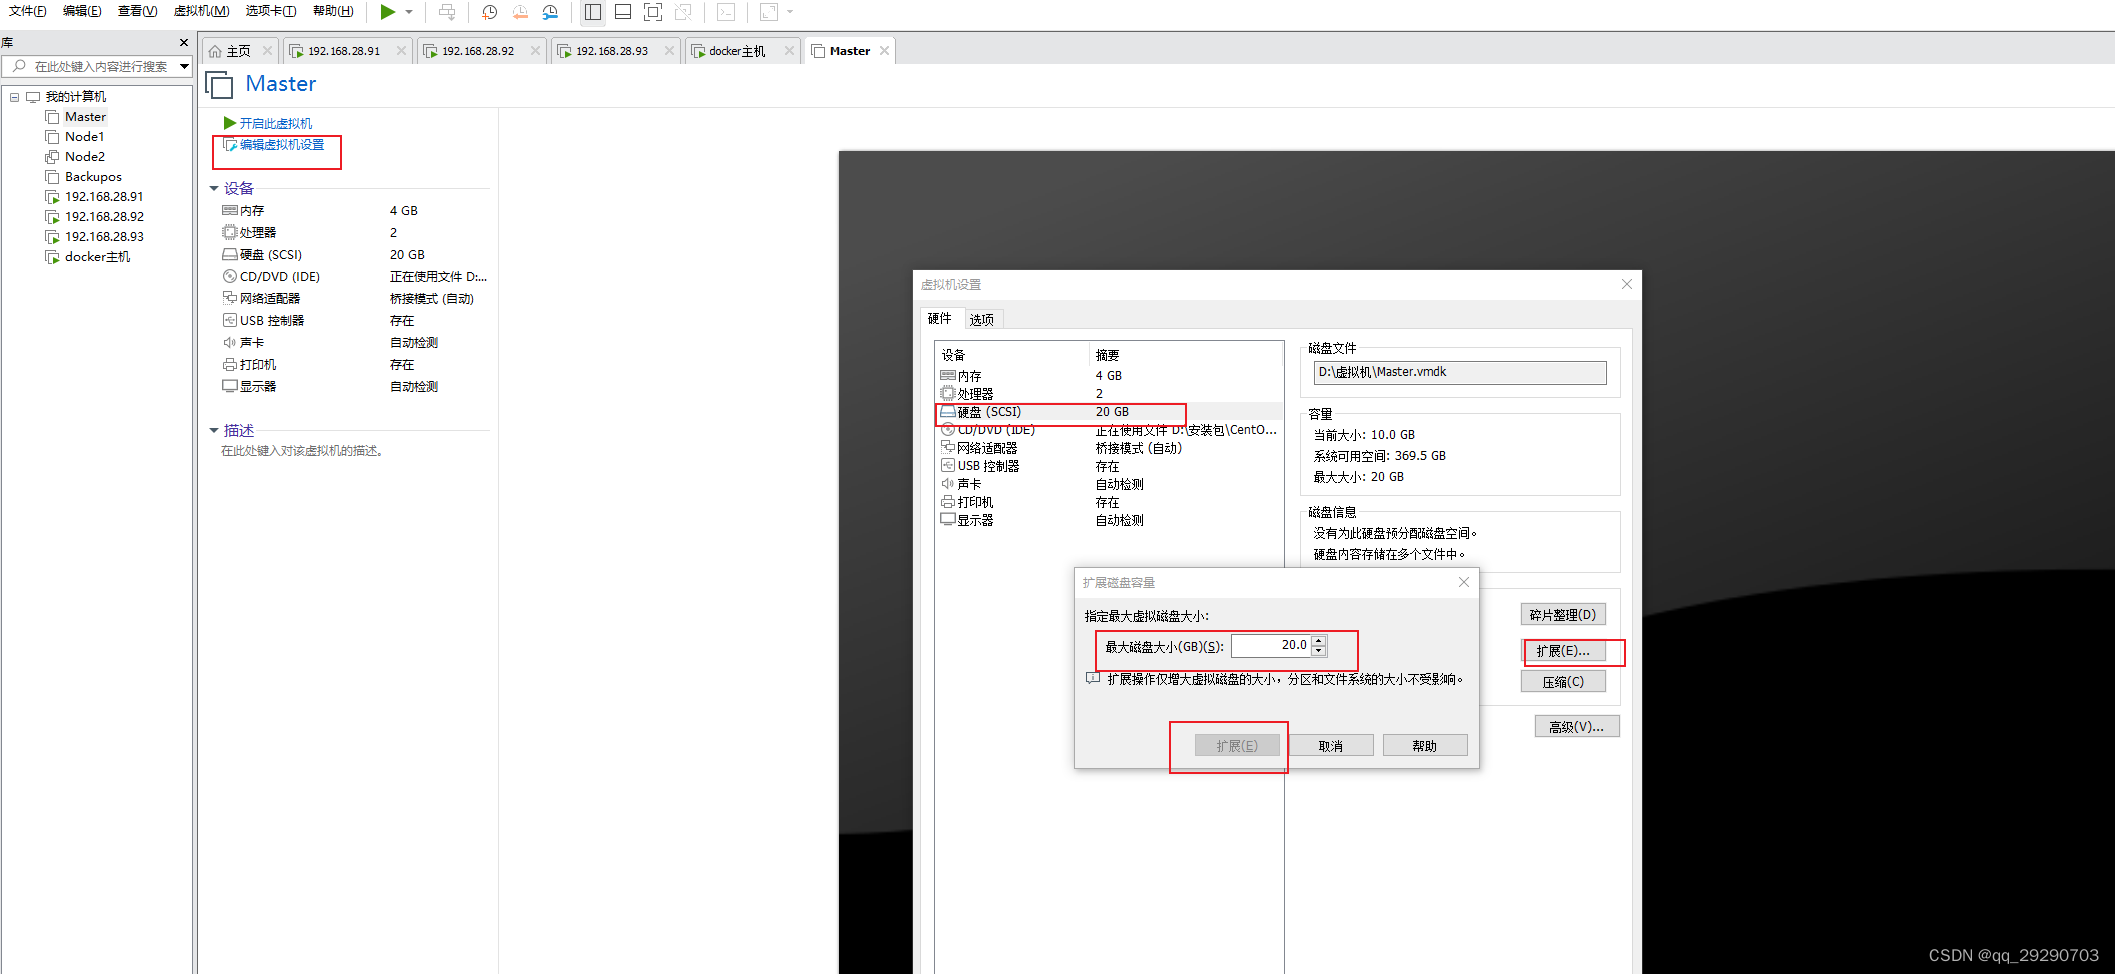
Task: Toggle the thumbnail bar view icon
Action: (623, 12)
